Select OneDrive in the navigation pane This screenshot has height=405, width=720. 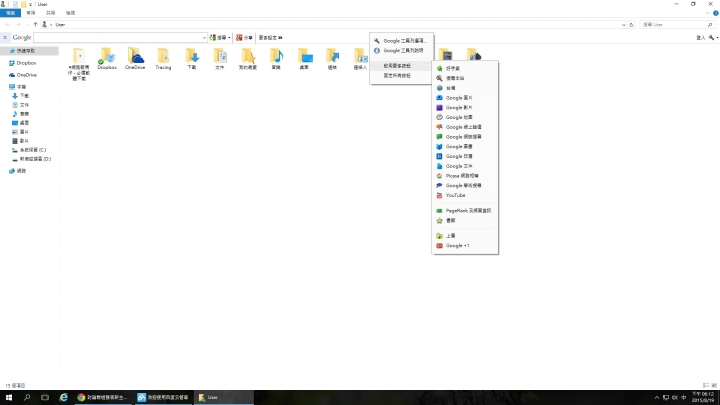[26, 75]
